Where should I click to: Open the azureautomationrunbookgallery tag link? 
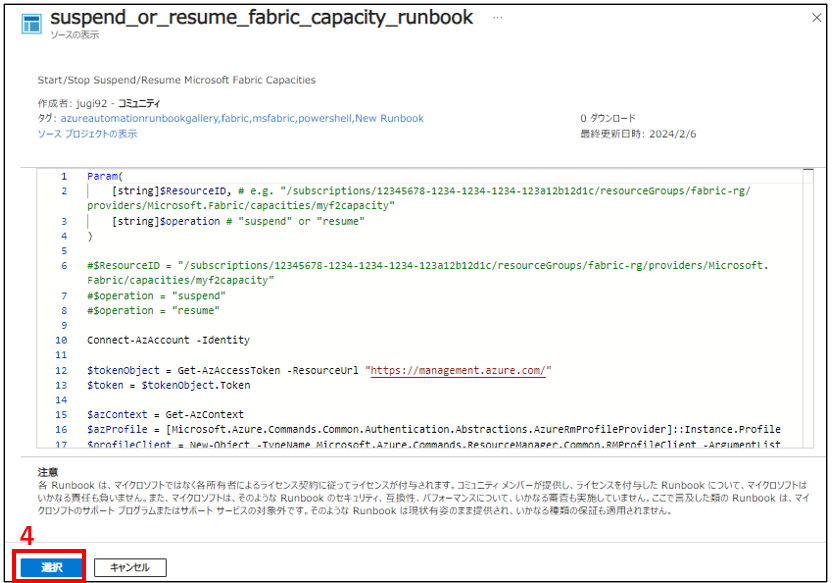point(139,118)
